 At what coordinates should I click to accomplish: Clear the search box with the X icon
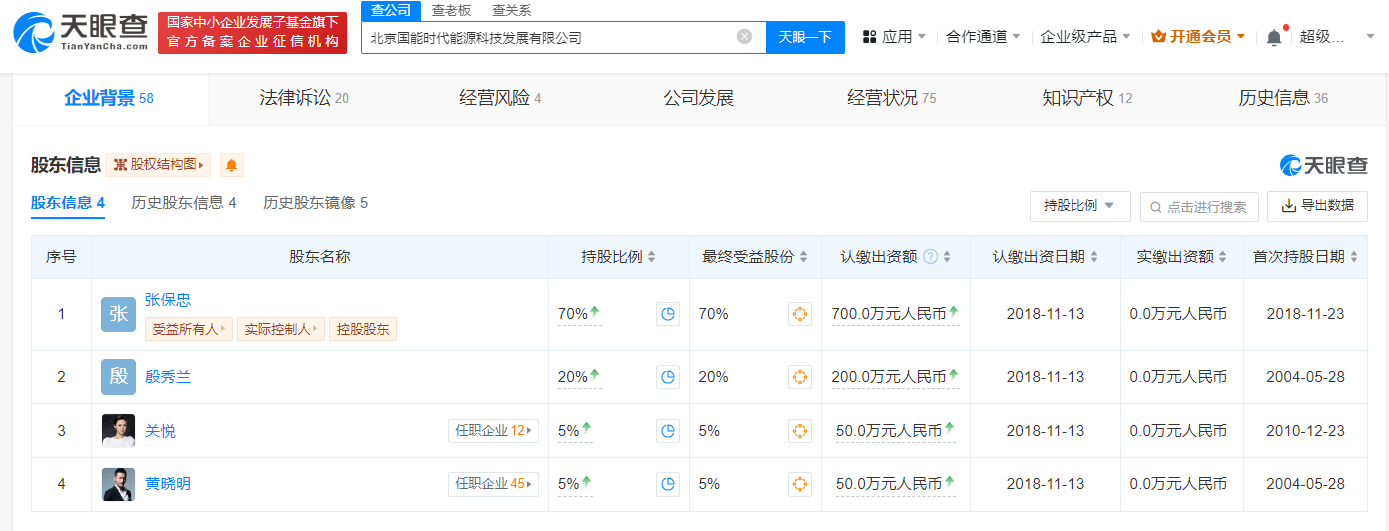coord(744,37)
